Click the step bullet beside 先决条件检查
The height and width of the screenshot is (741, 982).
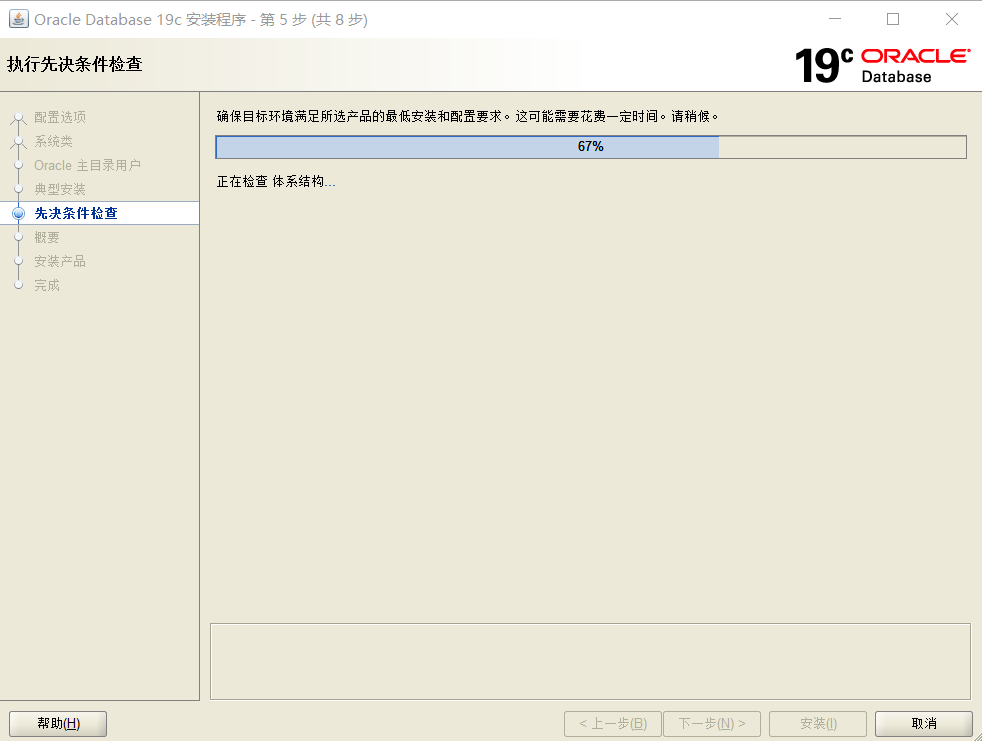pyautogui.click(x=19, y=214)
